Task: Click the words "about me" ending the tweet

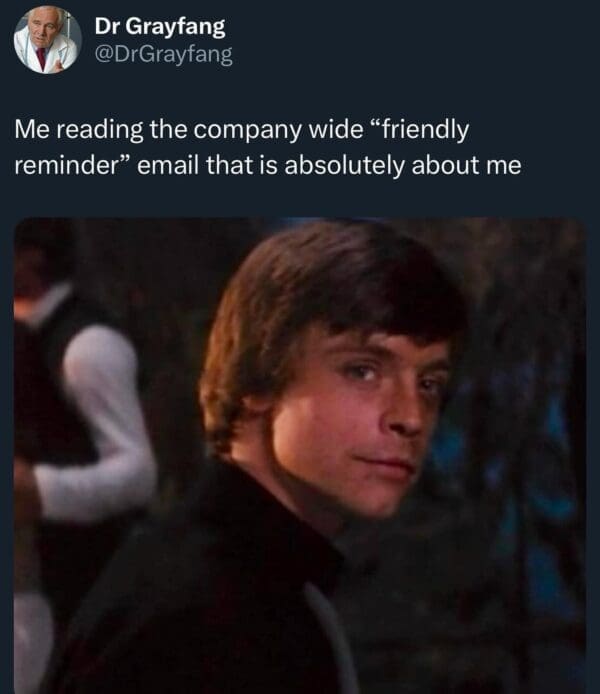Action: click(466, 166)
